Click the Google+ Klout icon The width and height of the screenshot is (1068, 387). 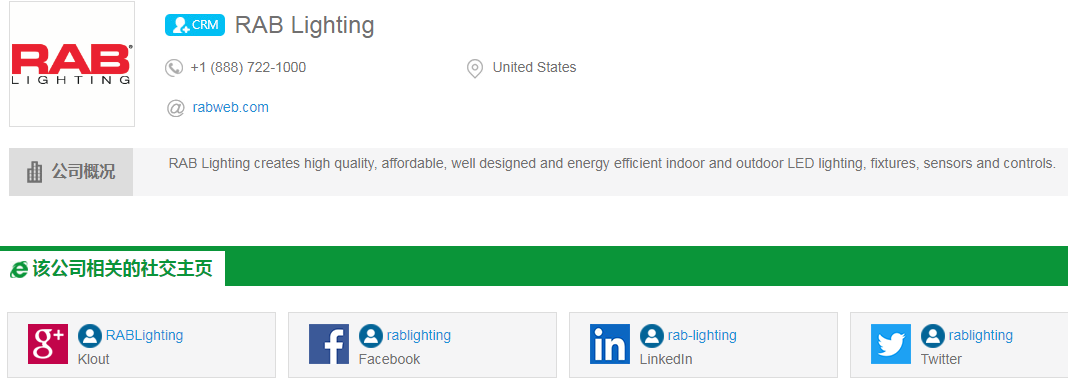click(48, 344)
